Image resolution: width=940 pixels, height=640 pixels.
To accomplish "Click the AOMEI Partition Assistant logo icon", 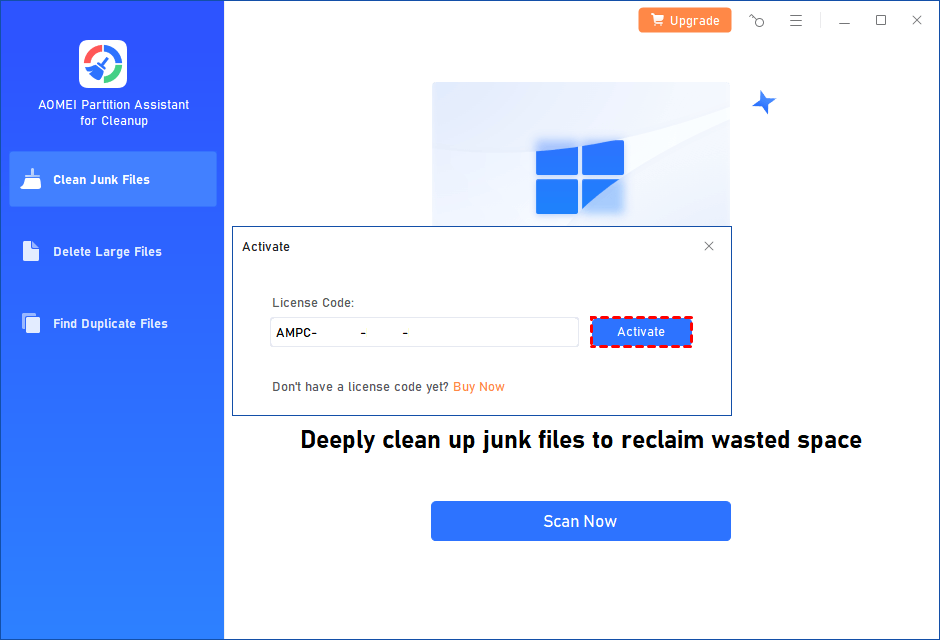I will 103,64.
